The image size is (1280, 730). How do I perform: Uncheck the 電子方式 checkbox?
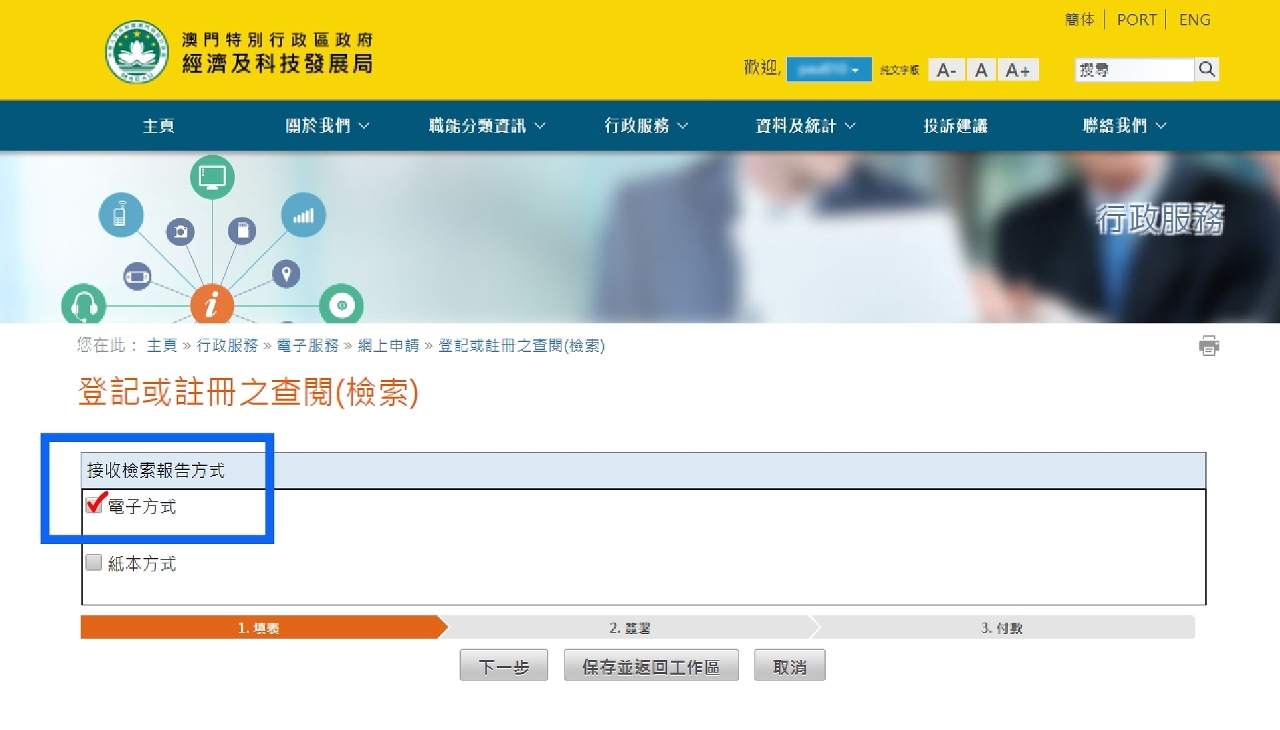94,506
